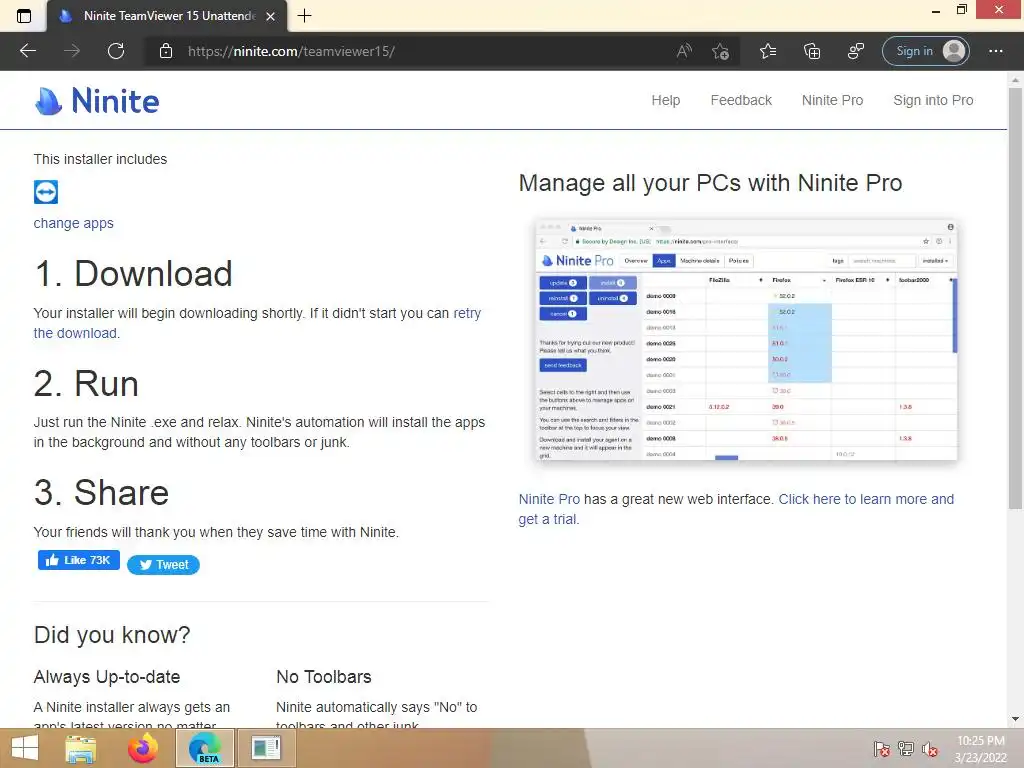Click 'This installer includes' text
1024x768 pixels.
coord(100,159)
